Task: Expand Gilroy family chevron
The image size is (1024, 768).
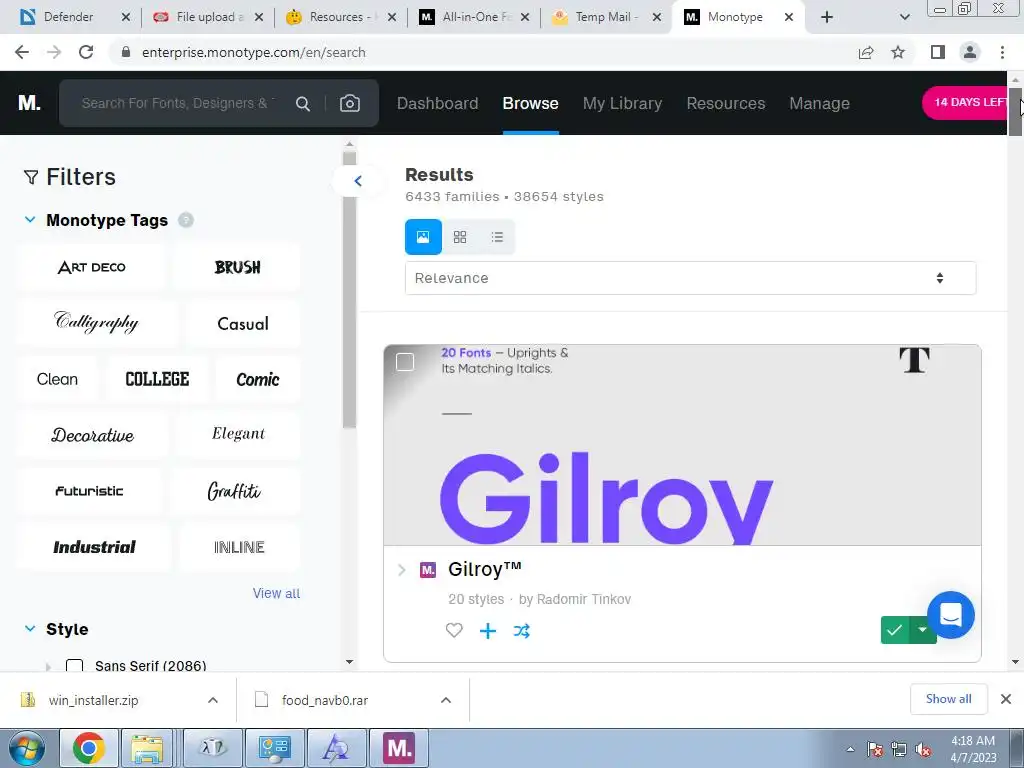Action: pyautogui.click(x=402, y=570)
